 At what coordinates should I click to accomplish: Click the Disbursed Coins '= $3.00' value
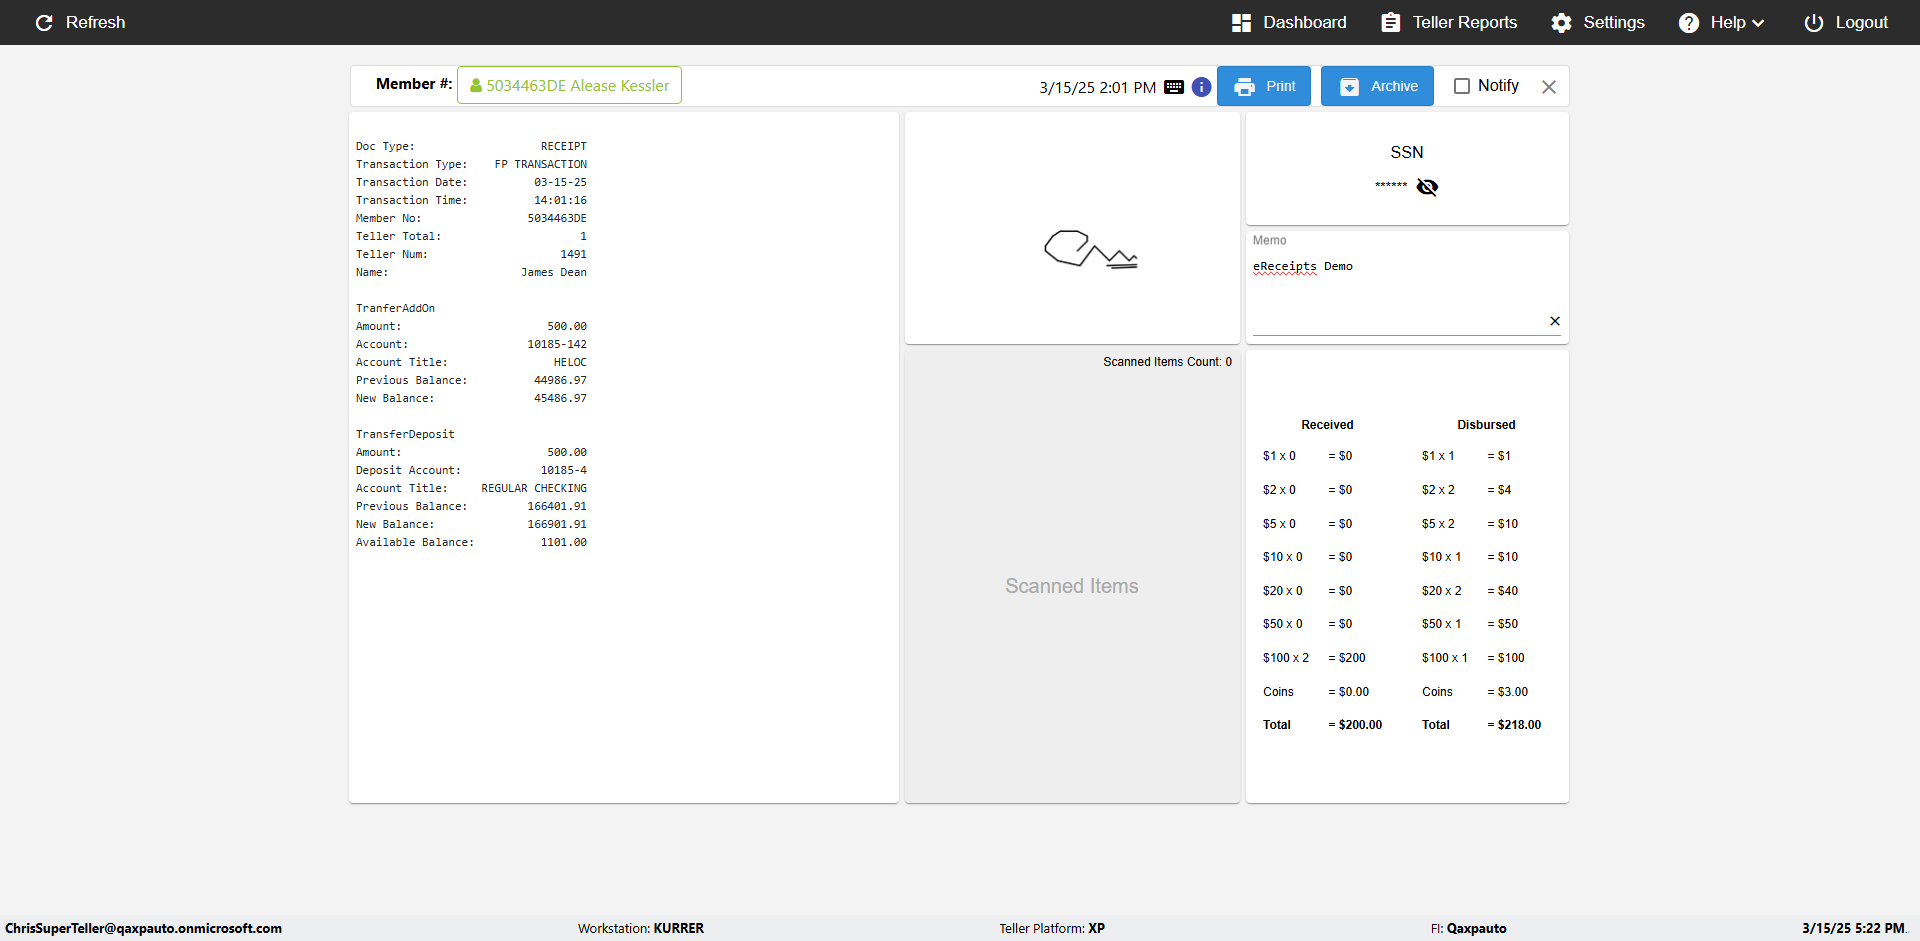(1508, 692)
